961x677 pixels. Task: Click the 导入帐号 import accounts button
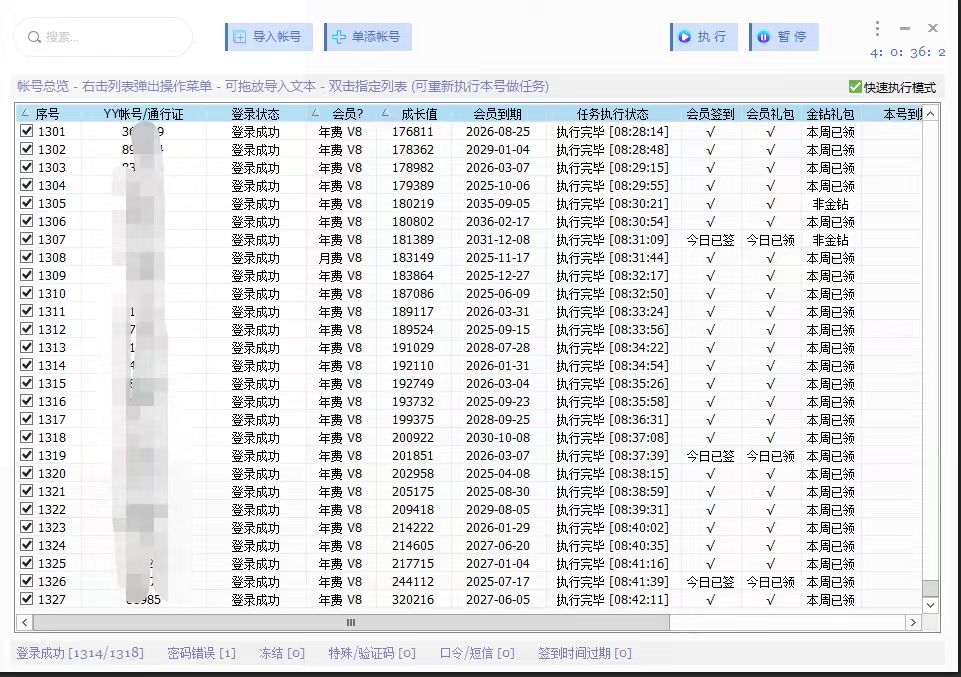pos(269,37)
